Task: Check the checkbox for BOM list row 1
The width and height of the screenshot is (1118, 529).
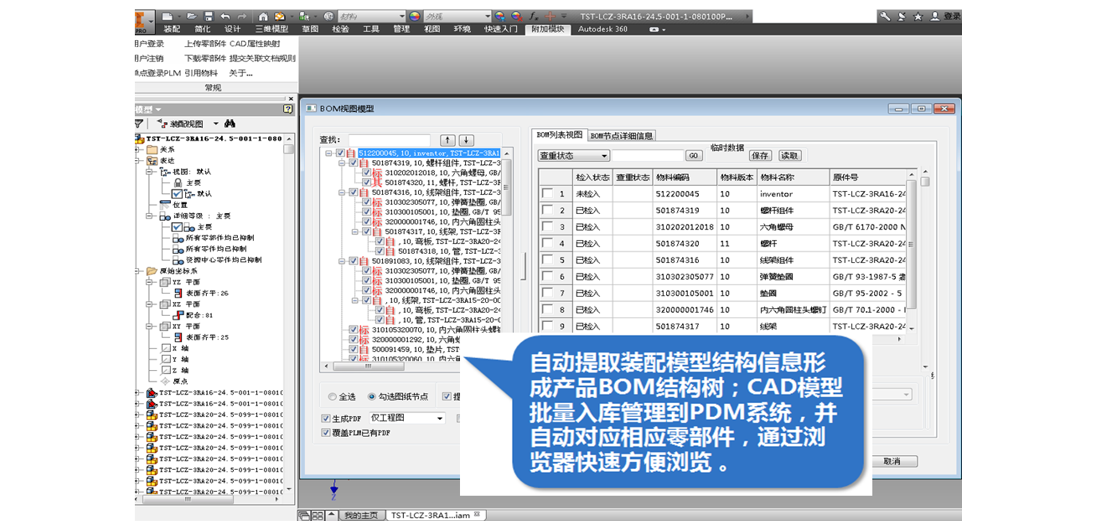Action: [x=546, y=194]
